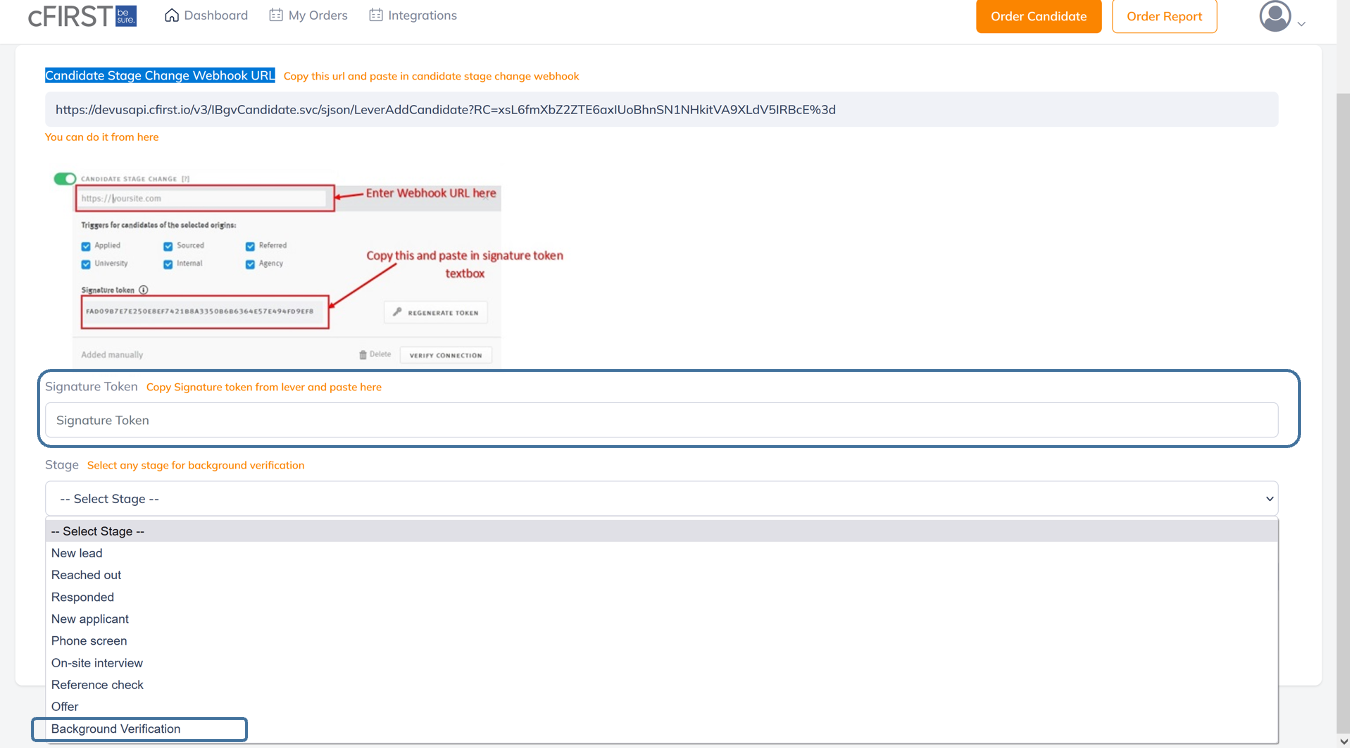Click the calendar icon next to My Orders
This screenshot has width=1350, height=748.
[275, 14]
